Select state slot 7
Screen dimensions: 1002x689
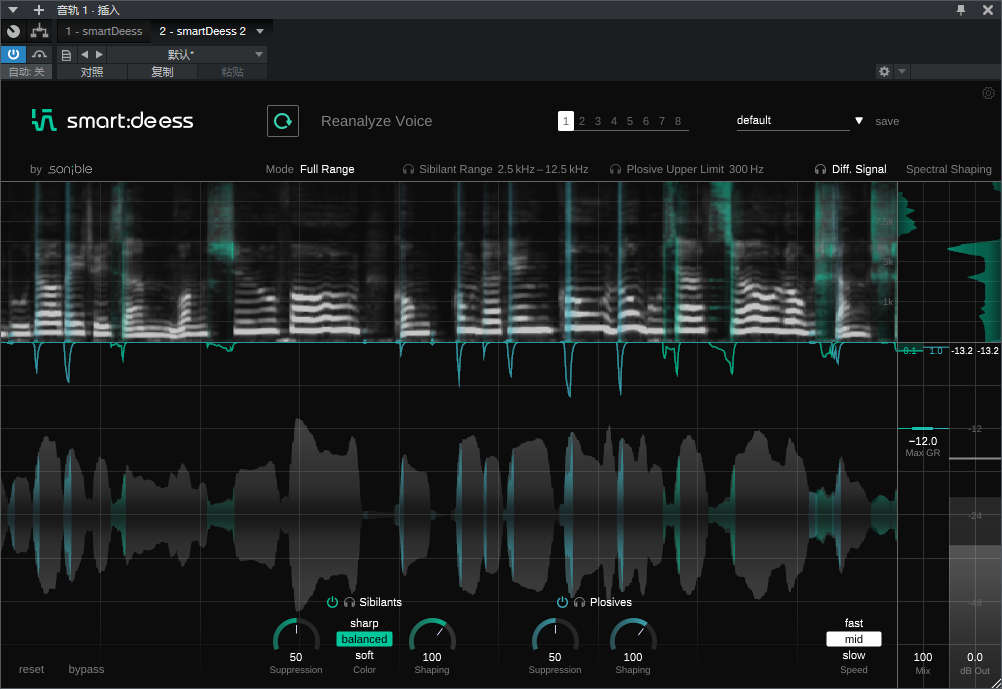point(661,121)
